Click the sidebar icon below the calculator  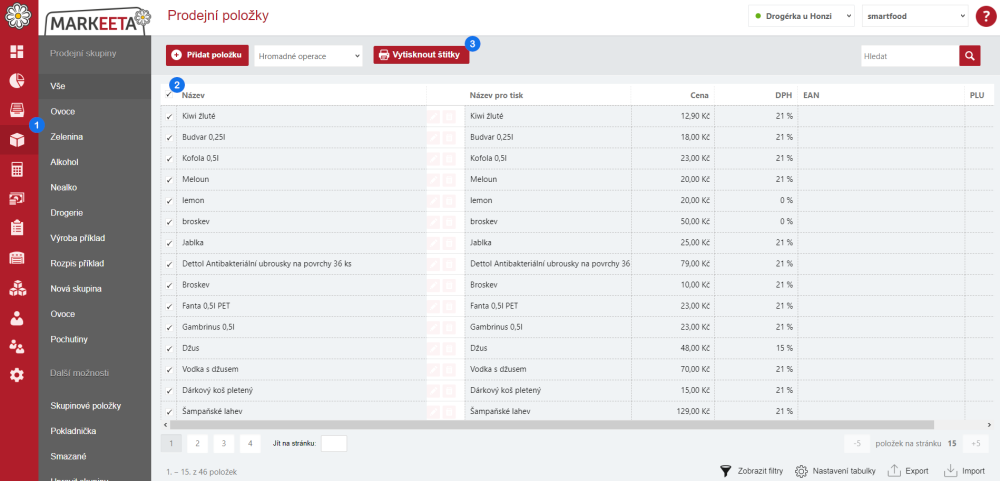(17, 199)
